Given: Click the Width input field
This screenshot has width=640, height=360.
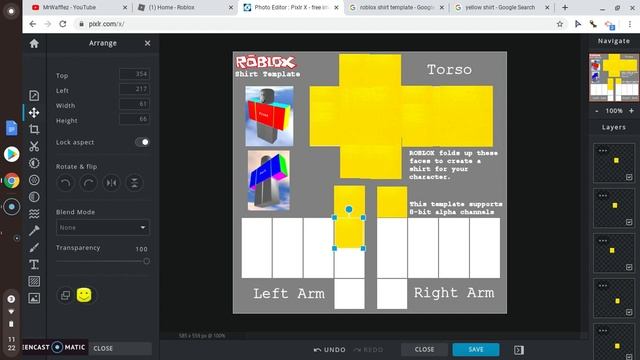Looking at the screenshot, I should pos(134,104).
